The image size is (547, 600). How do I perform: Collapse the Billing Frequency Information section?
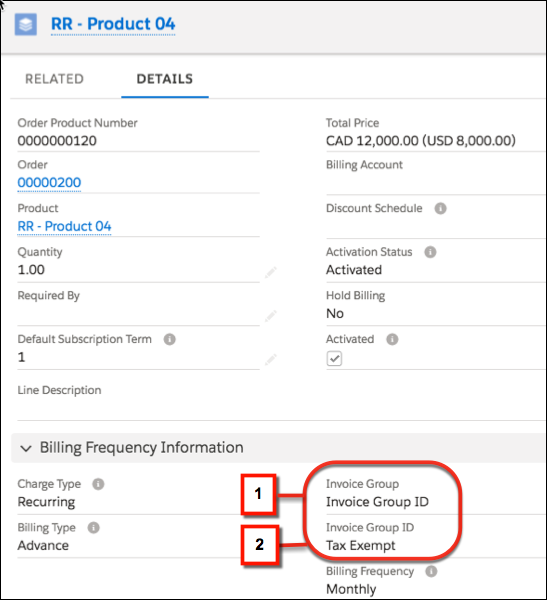26,448
